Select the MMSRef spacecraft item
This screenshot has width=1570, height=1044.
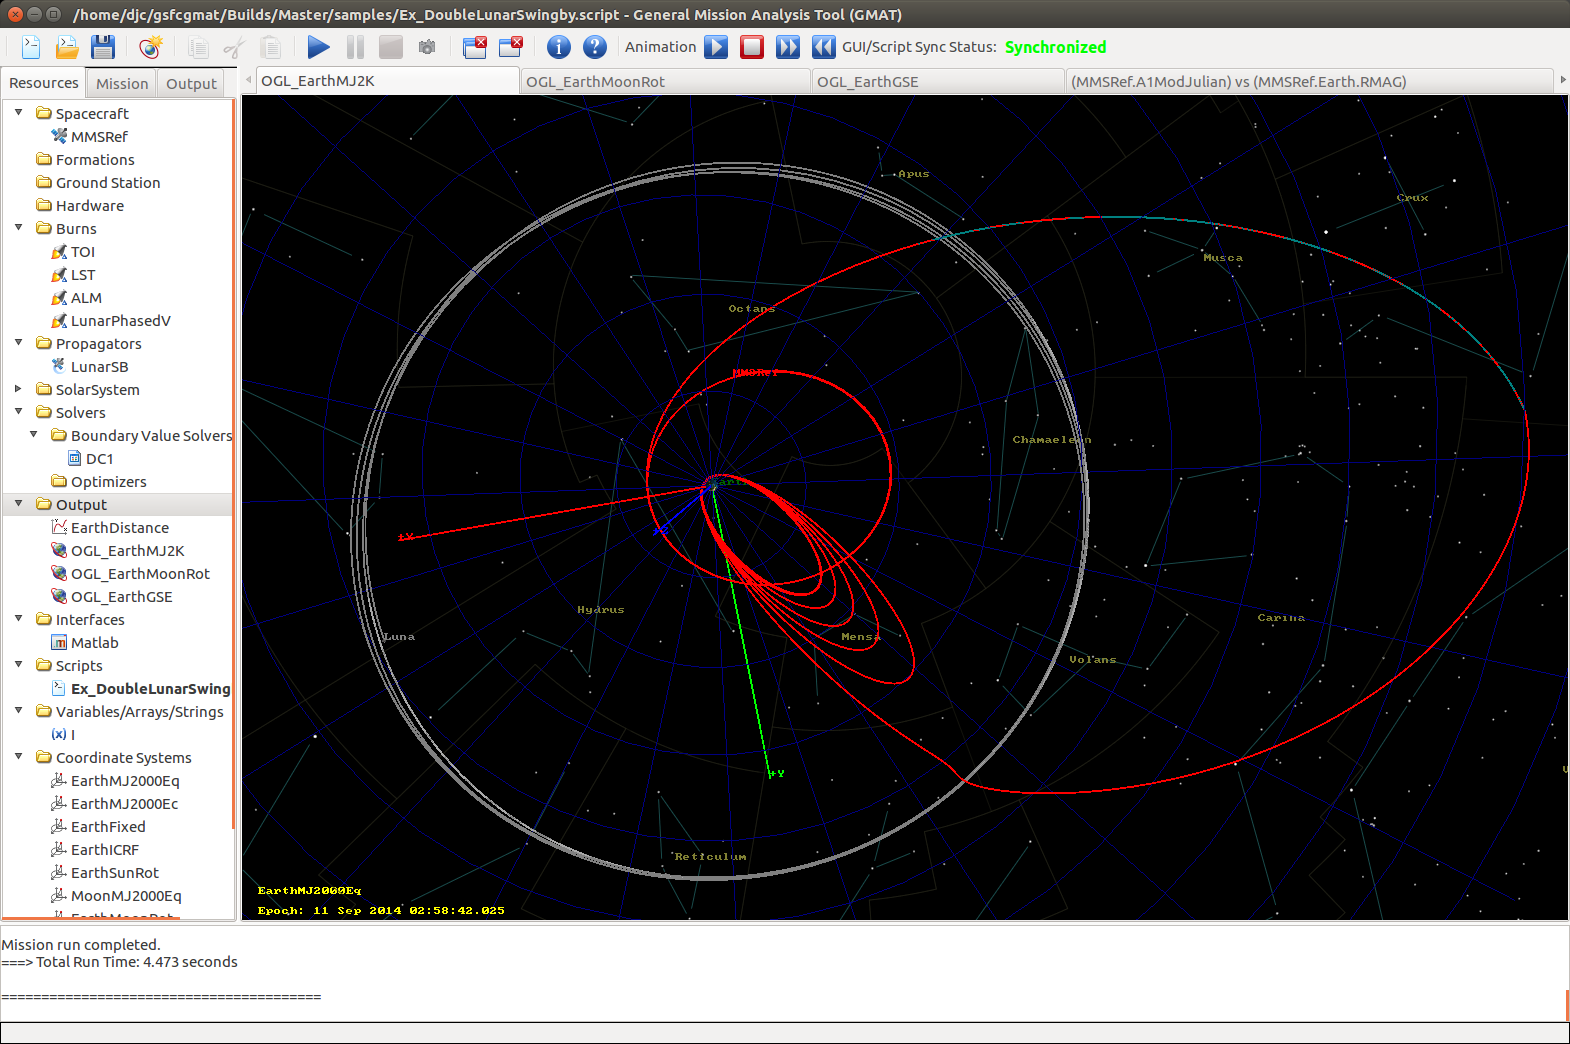pyautogui.click(x=89, y=136)
